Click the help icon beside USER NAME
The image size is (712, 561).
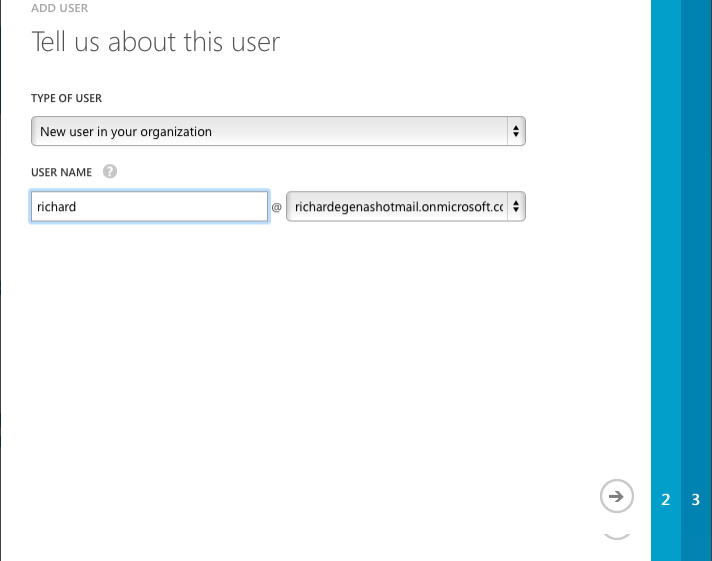[110, 172]
